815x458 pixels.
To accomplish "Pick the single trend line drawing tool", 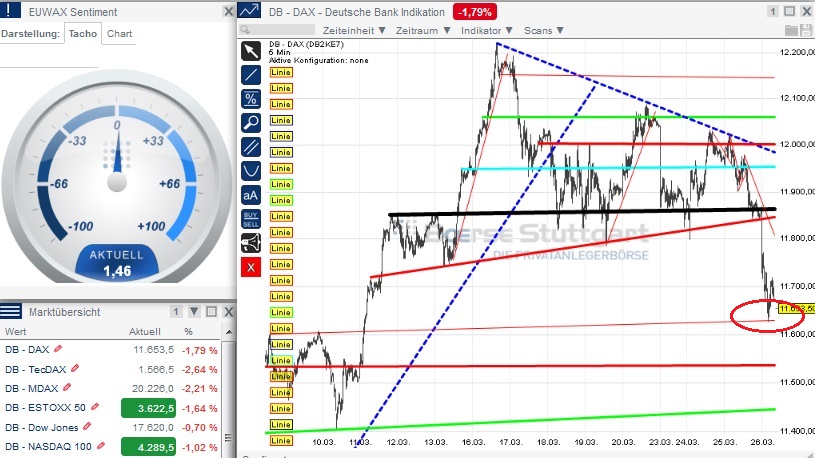I will pos(251,75).
